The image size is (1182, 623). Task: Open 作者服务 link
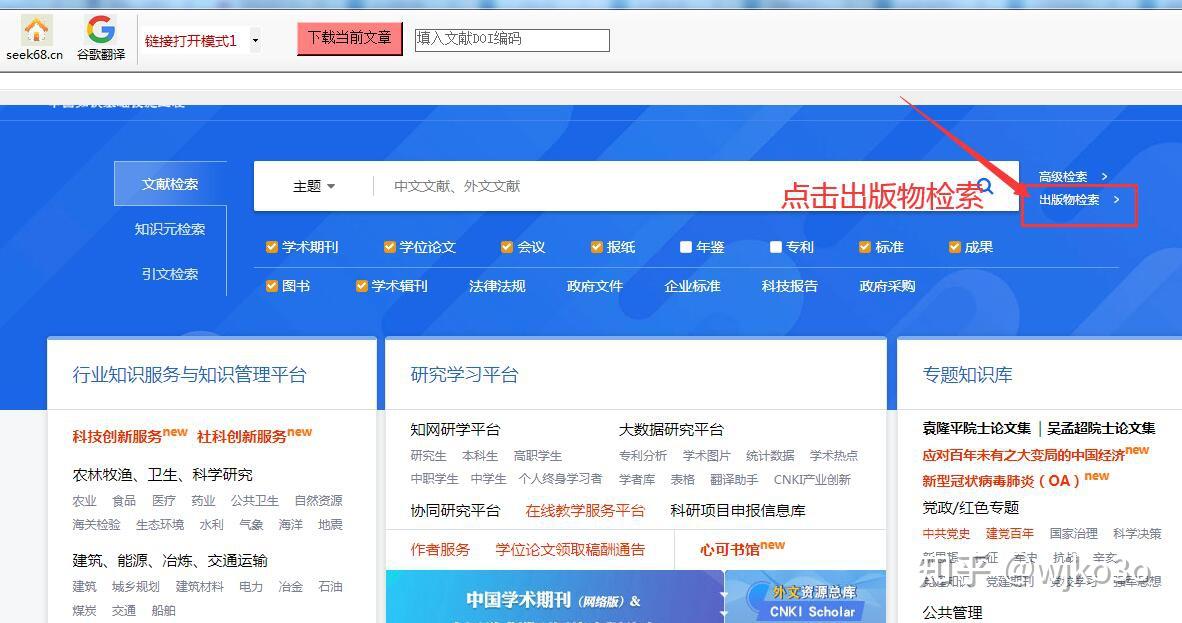point(440,550)
